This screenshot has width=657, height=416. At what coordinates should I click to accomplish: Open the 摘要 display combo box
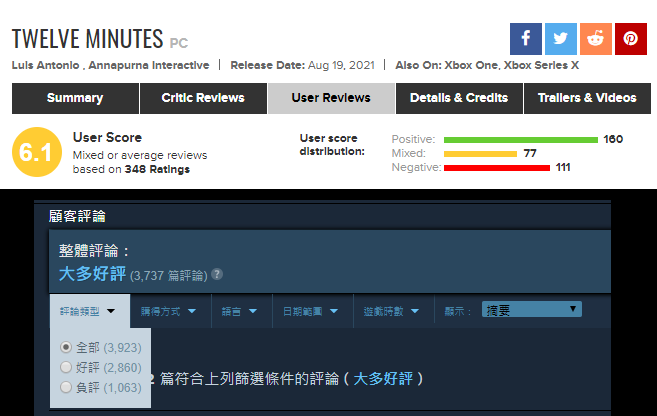pyautogui.click(x=531, y=310)
